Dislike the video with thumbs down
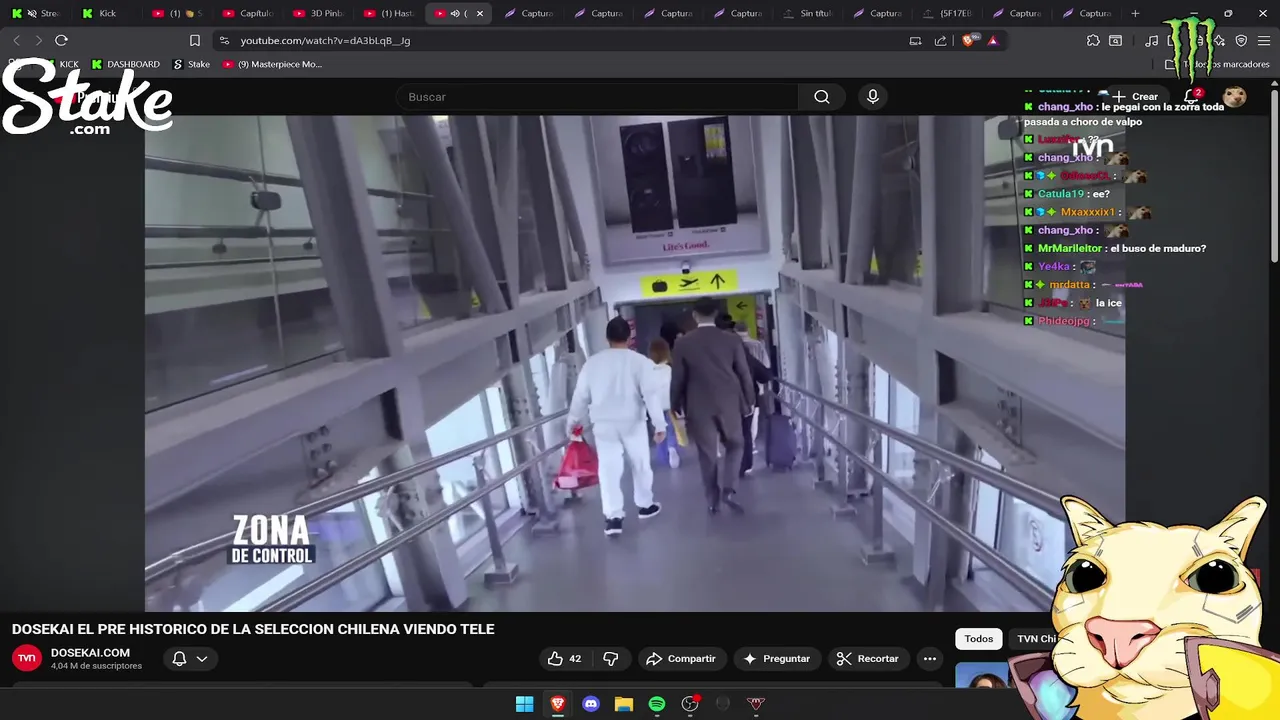The height and width of the screenshot is (720, 1280). click(x=611, y=658)
